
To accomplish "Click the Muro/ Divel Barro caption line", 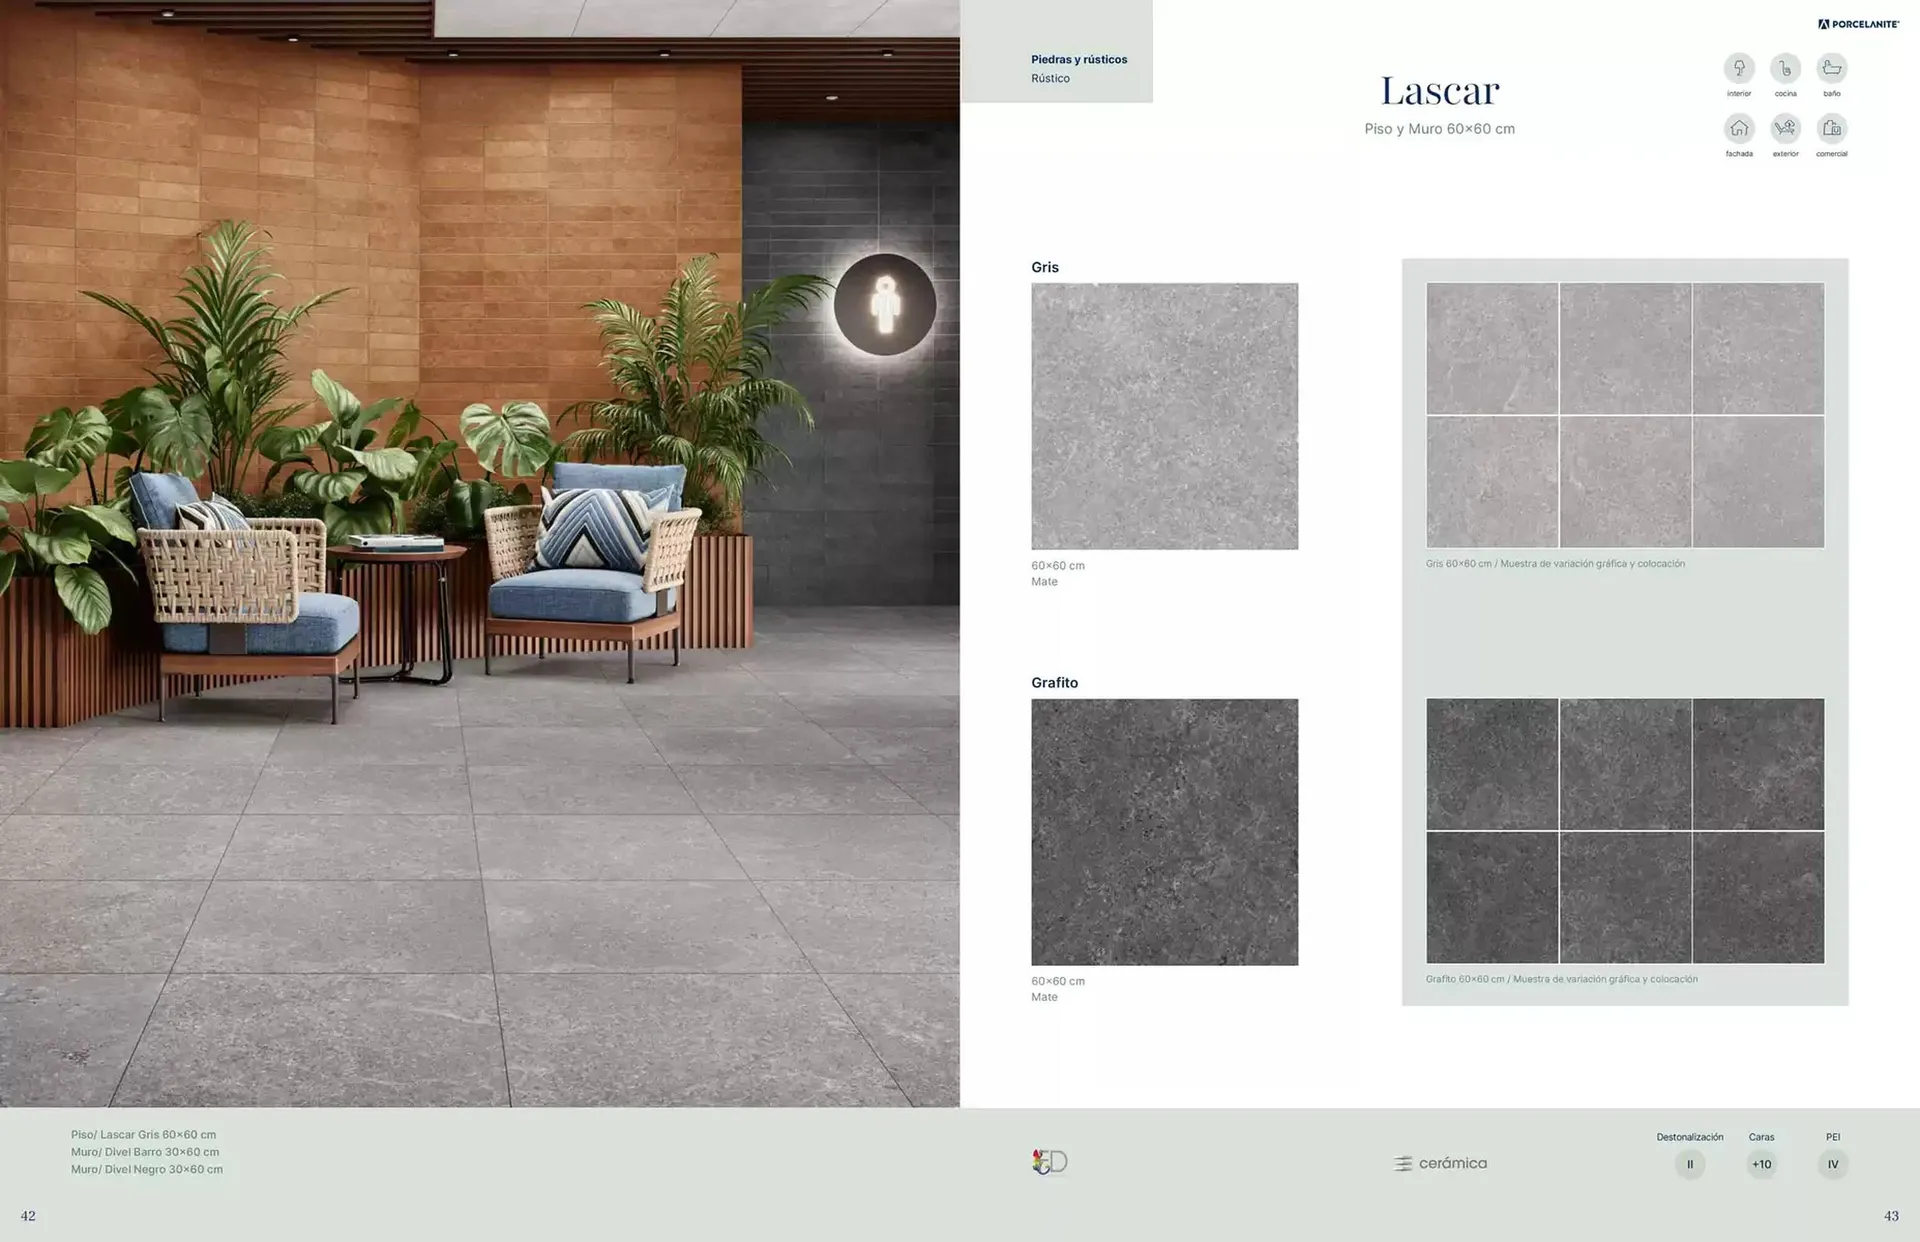I will [x=145, y=1152].
